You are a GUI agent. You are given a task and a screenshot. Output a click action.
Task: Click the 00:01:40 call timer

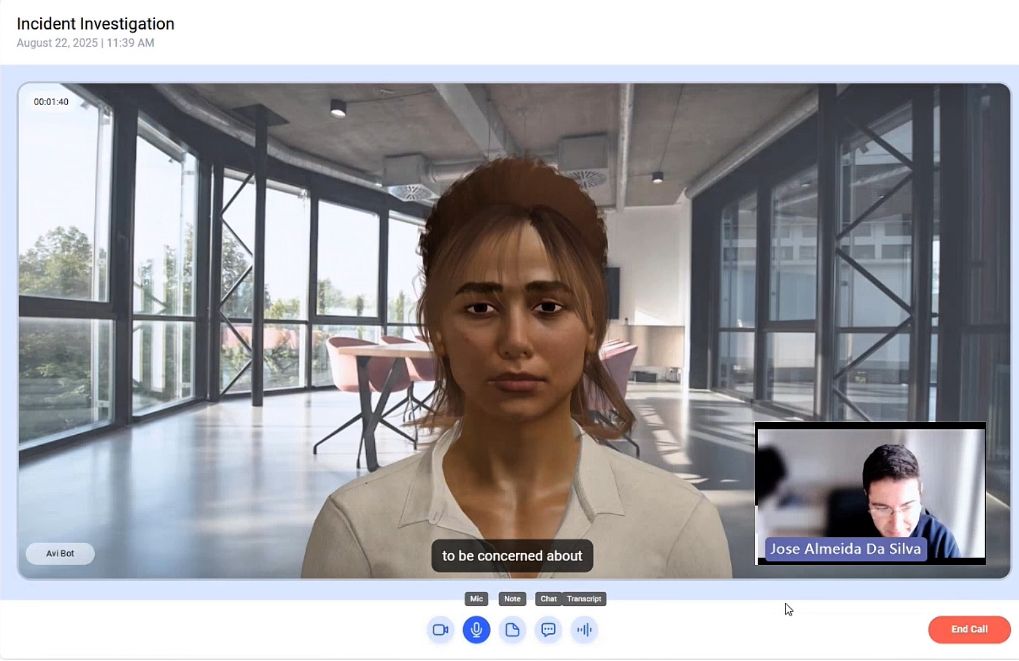[51, 101]
